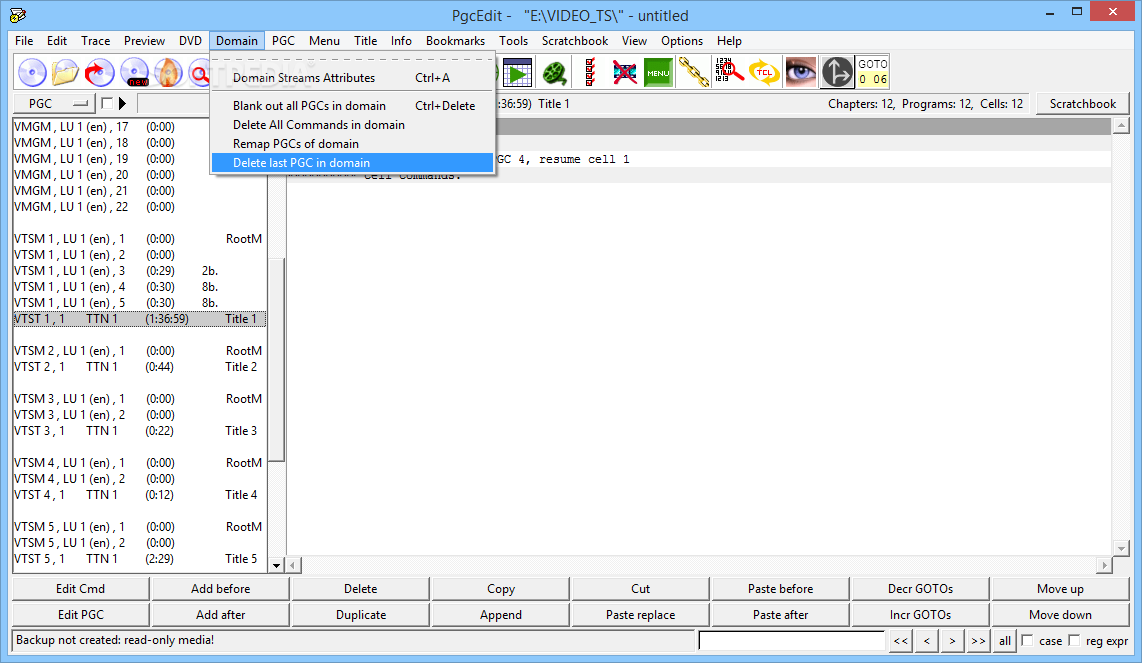Click the command pane scroll right arrow
Screen dimensions: 1142x663
click(x=1105, y=565)
